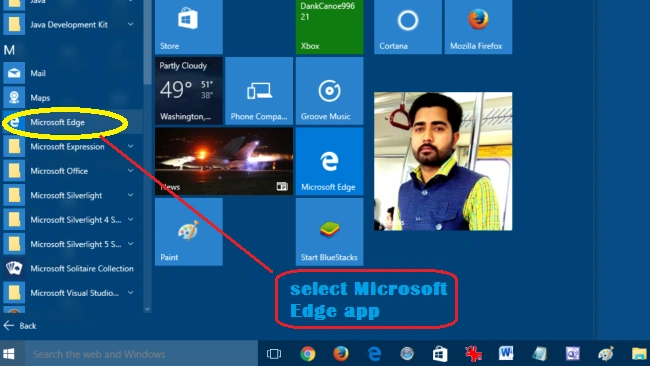
Task: Open the Store tile
Action: [x=189, y=27]
